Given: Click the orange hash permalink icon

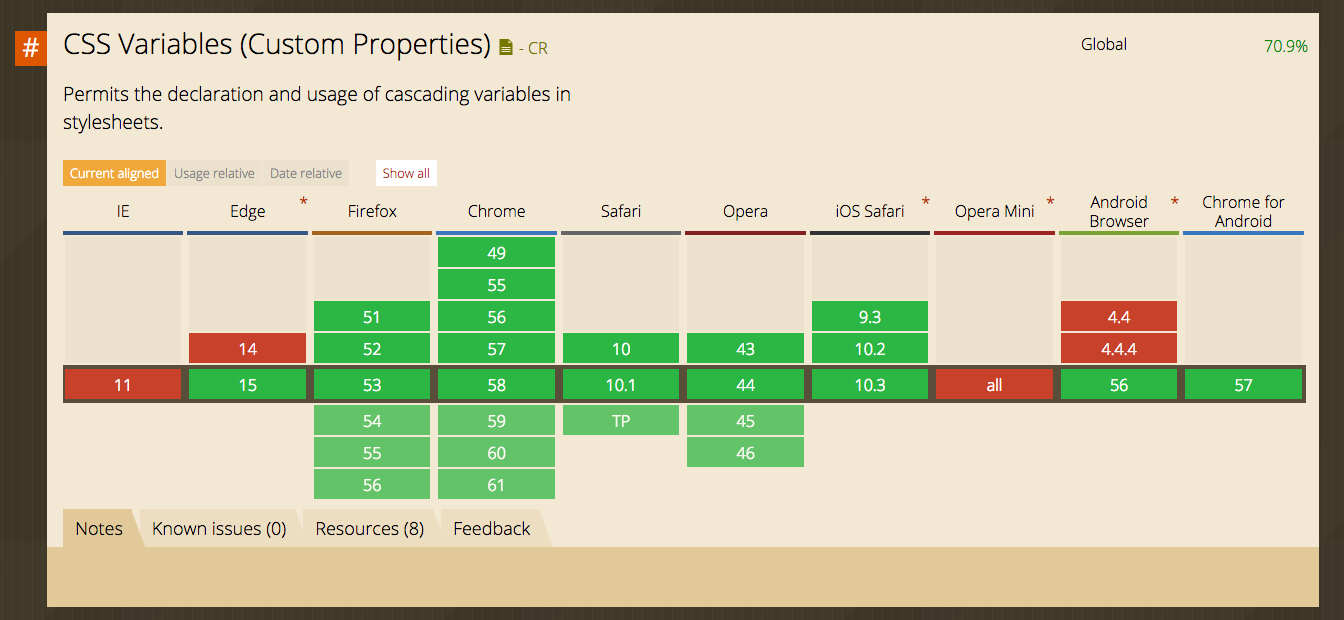Looking at the screenshot, I should (x=31, y=48).
